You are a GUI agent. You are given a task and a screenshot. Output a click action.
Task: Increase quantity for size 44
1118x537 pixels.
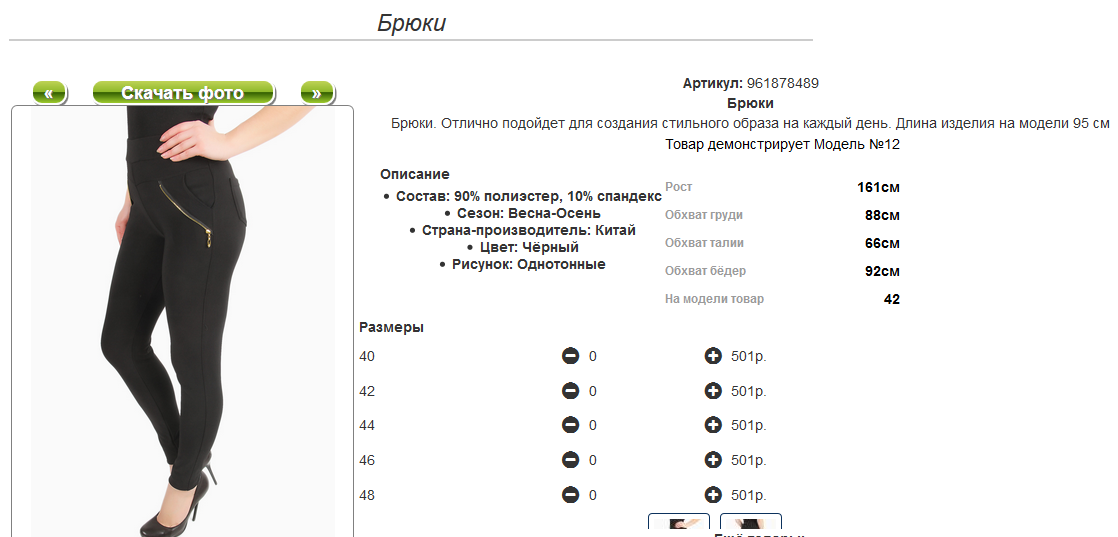pos(713,425)
